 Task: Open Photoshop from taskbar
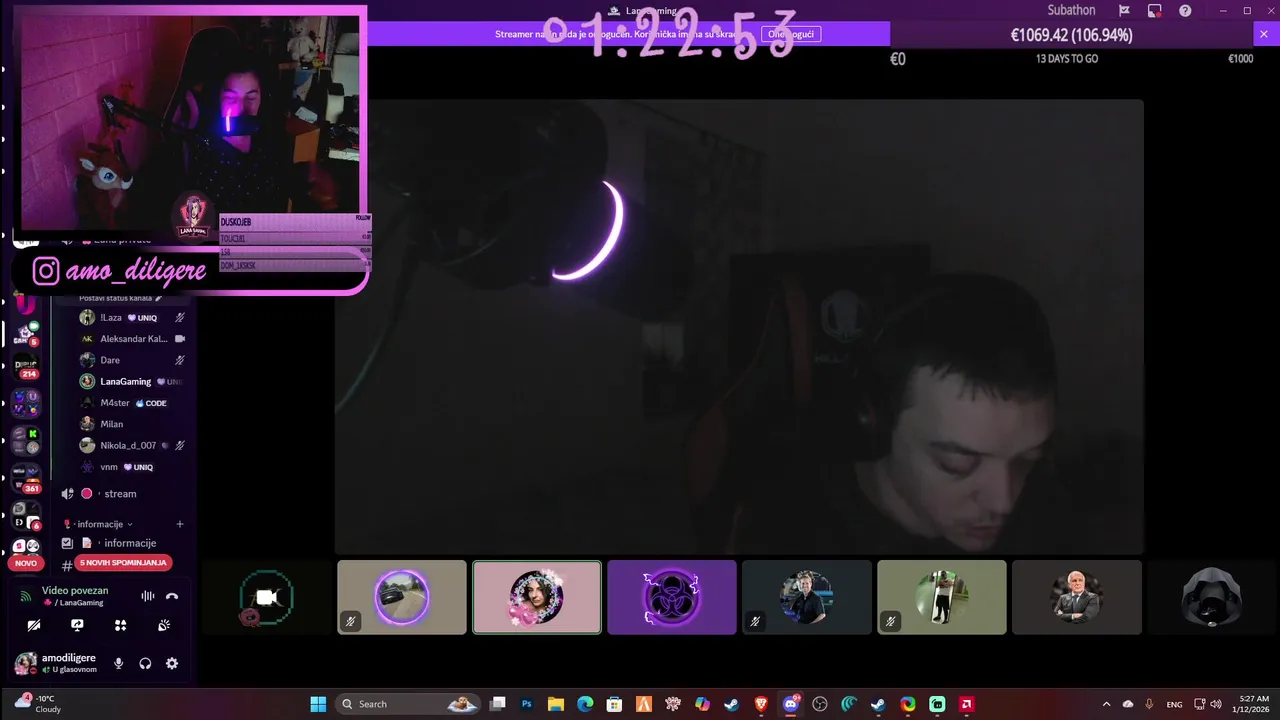[x=527, y=704]
